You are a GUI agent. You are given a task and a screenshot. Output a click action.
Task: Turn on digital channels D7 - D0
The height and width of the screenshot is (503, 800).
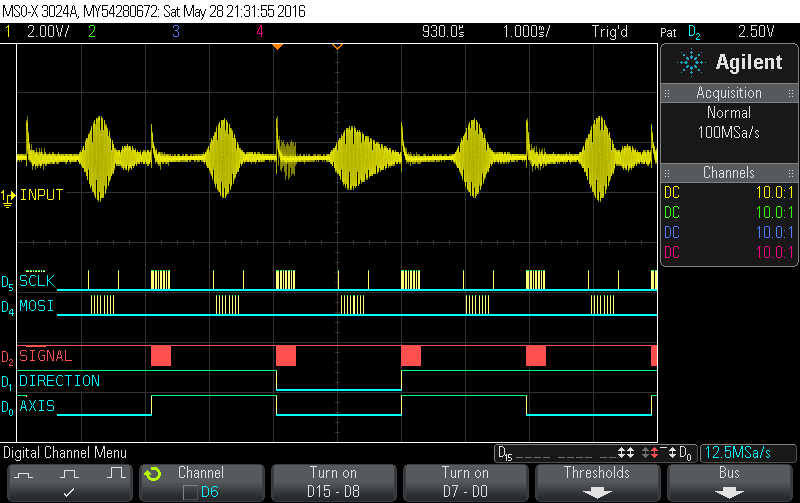[x=465, y=481]
